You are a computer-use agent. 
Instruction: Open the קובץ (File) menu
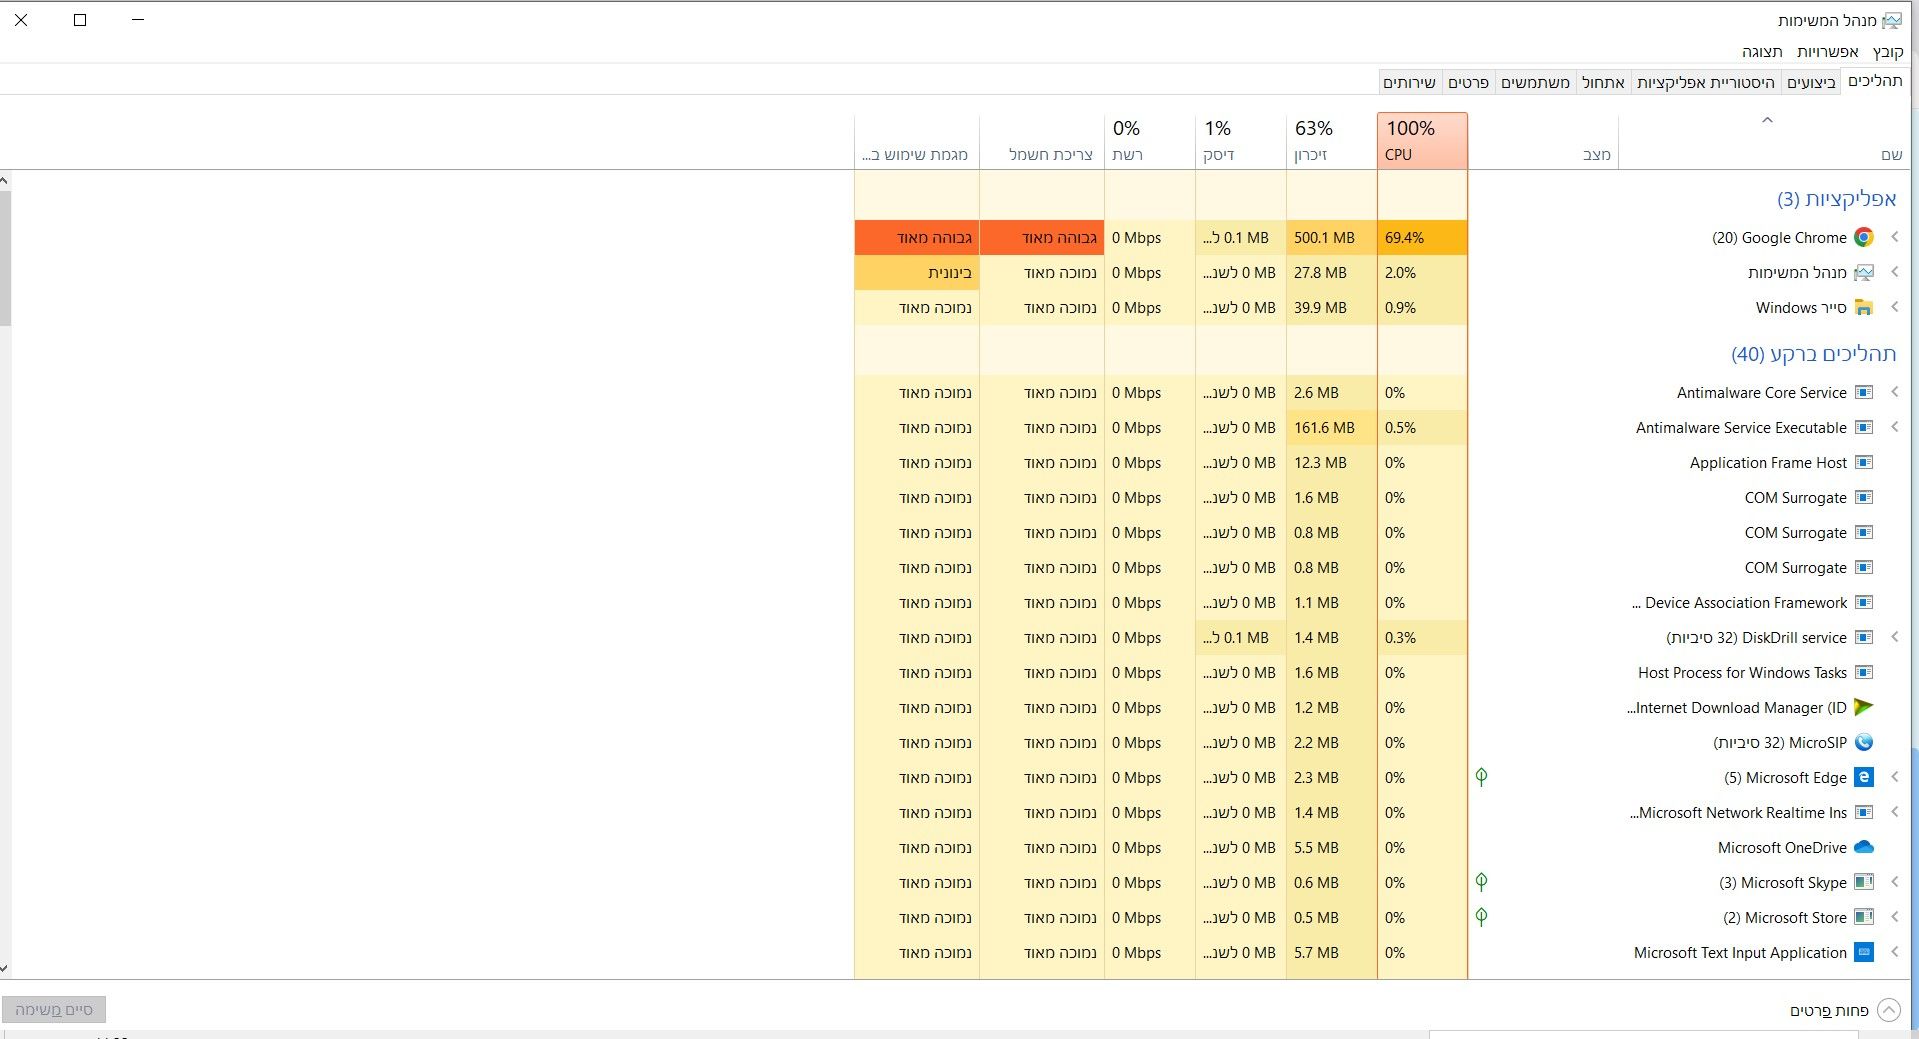[1888, 52]
